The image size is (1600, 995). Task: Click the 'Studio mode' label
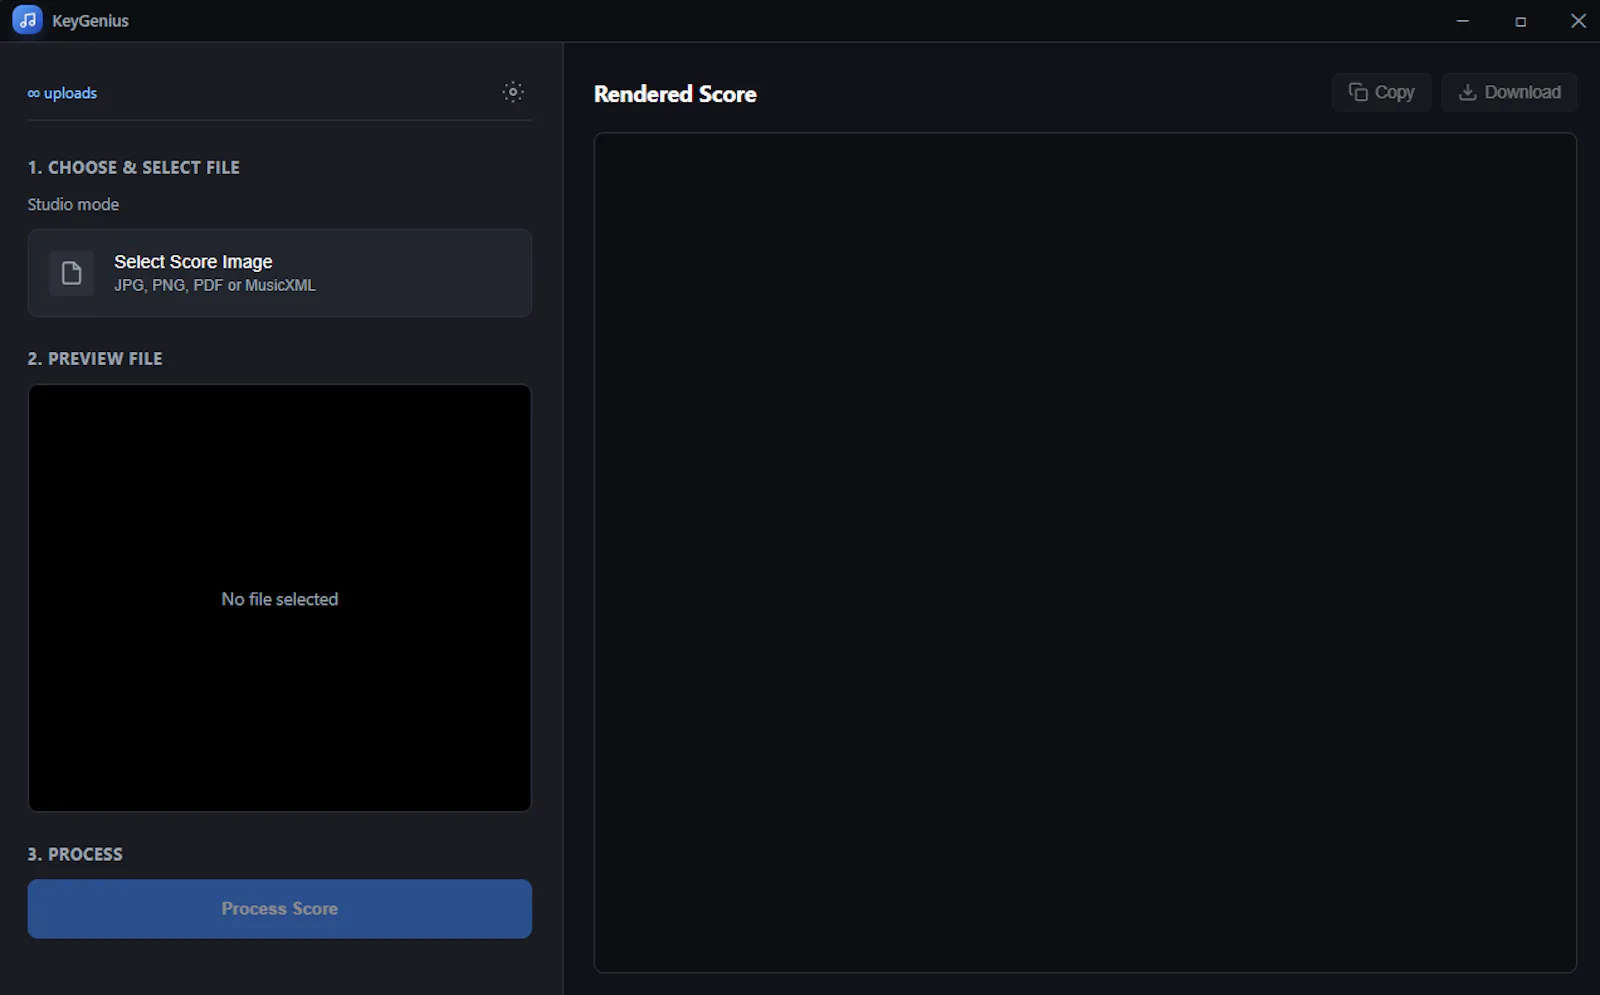pos(73,204)
